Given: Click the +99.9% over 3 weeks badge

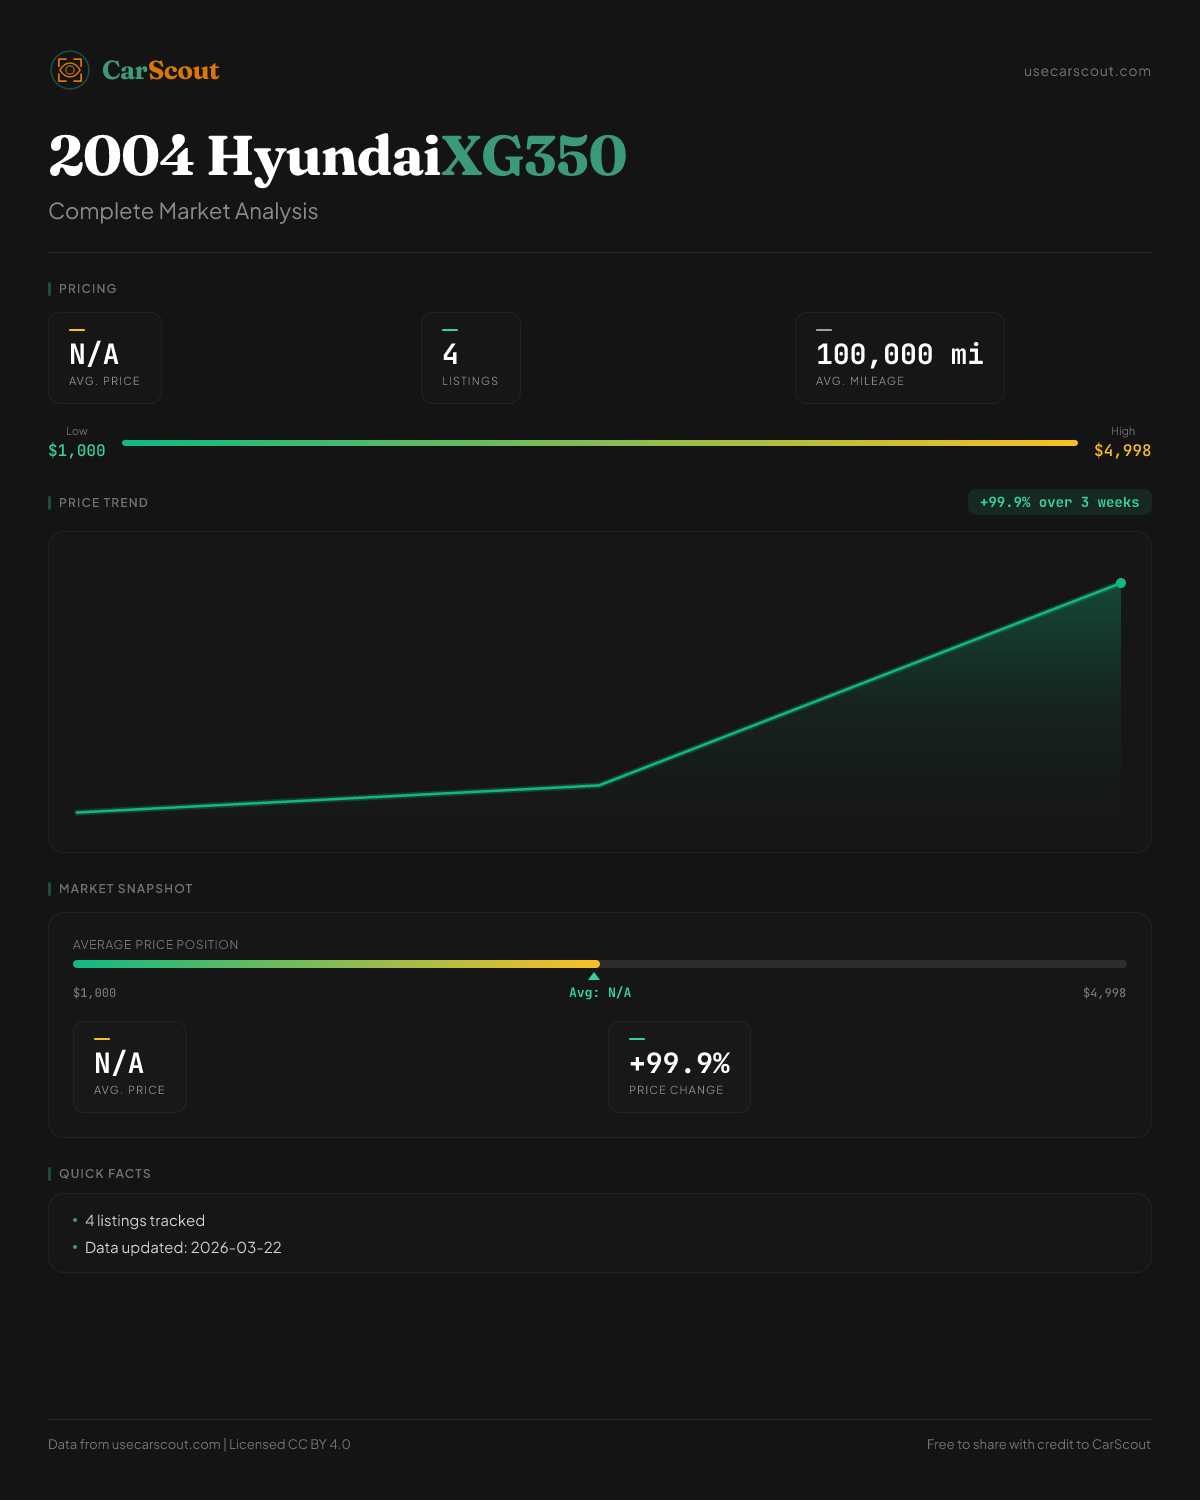Looking at the screenshot, I should 1059,502.
